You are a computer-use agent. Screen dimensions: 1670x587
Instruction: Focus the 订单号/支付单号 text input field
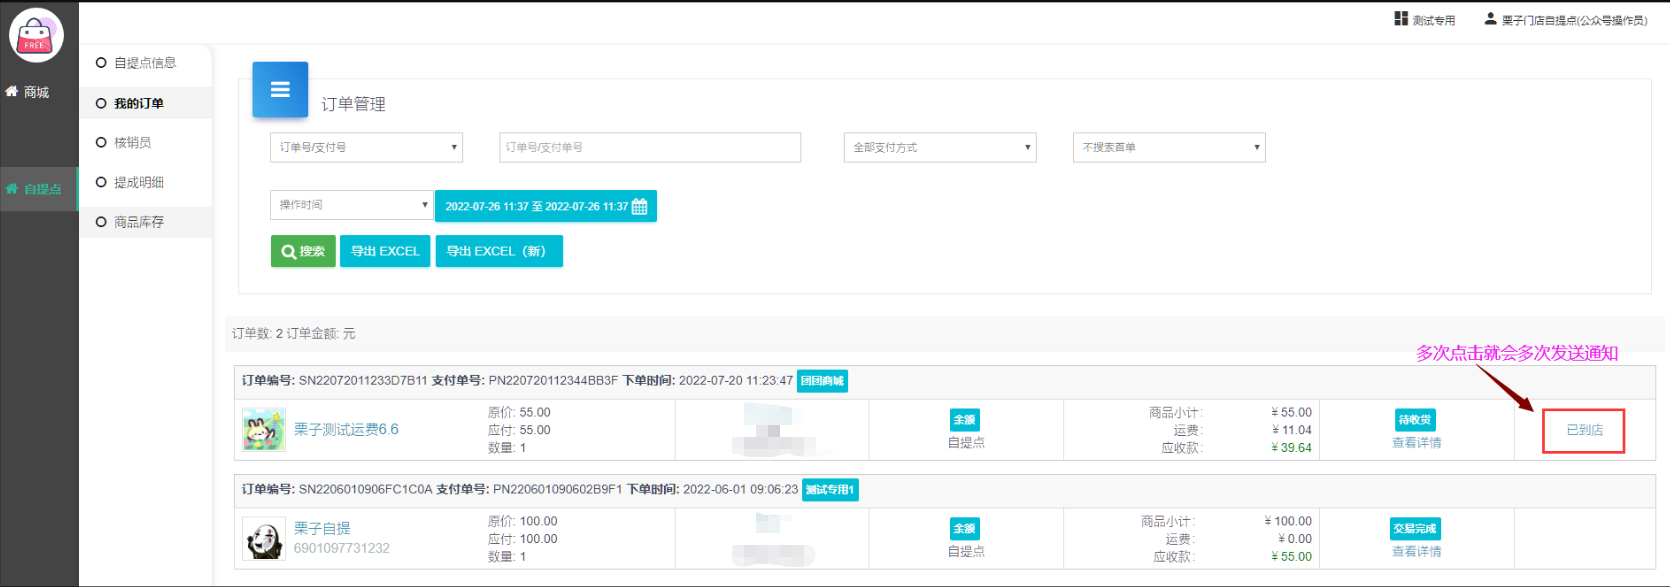(650, 147)
